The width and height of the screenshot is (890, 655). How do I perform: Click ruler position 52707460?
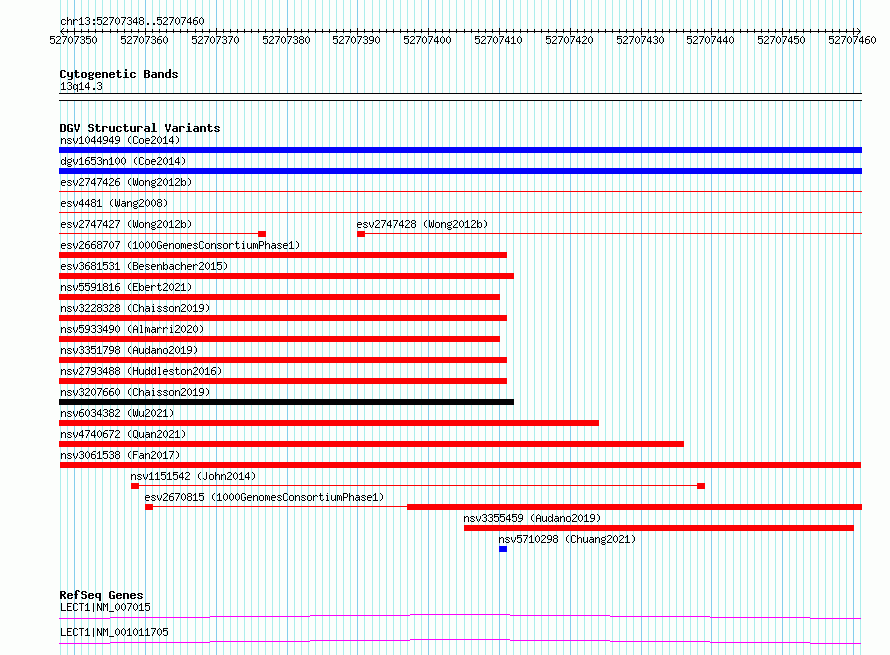pyautogui.click(x=852, y=40)
